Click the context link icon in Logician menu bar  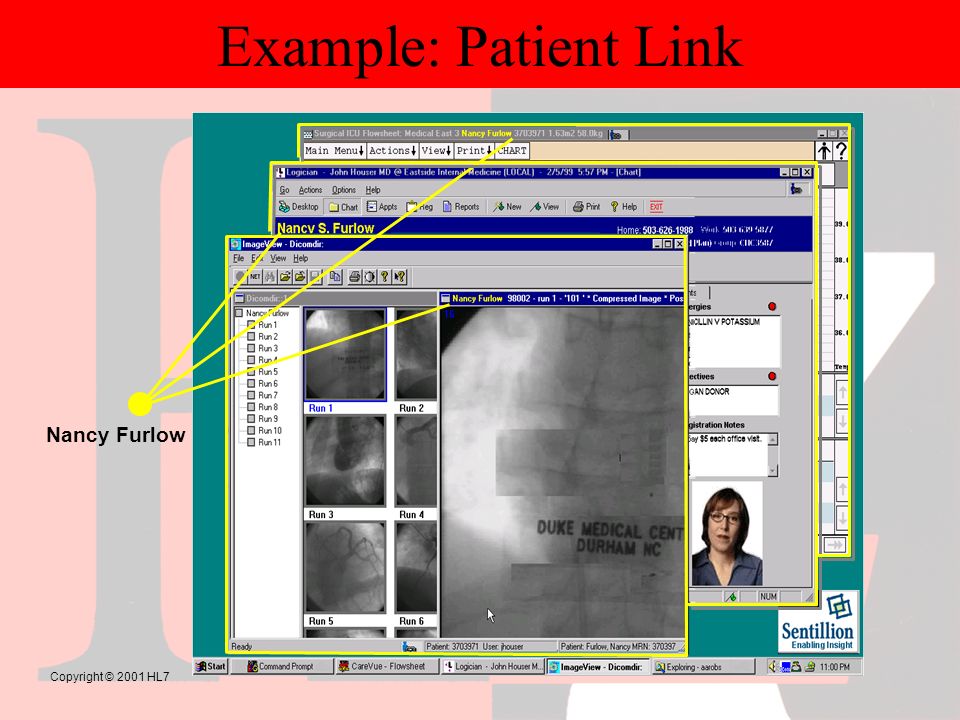[x=796, y=190]
